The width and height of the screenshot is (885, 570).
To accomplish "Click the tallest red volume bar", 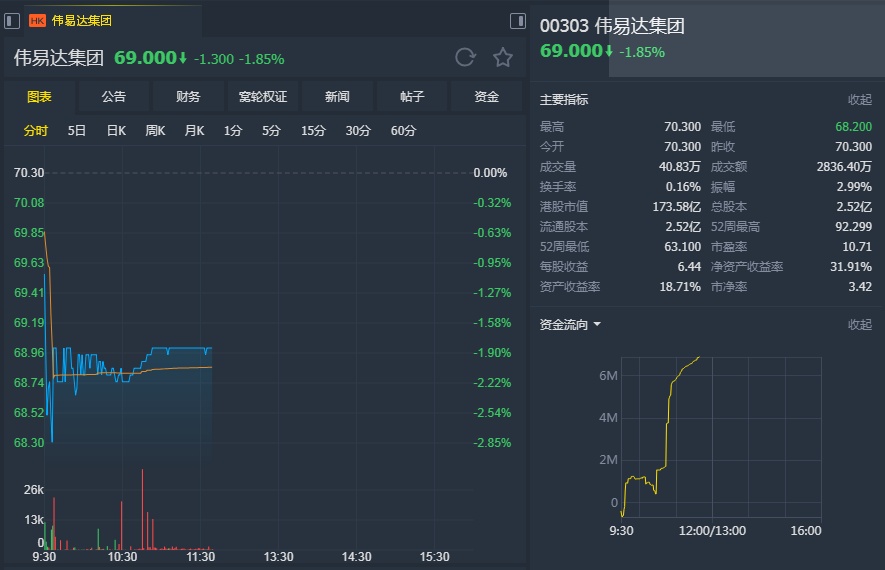I will pyautogui.click(x=142, y=509).
